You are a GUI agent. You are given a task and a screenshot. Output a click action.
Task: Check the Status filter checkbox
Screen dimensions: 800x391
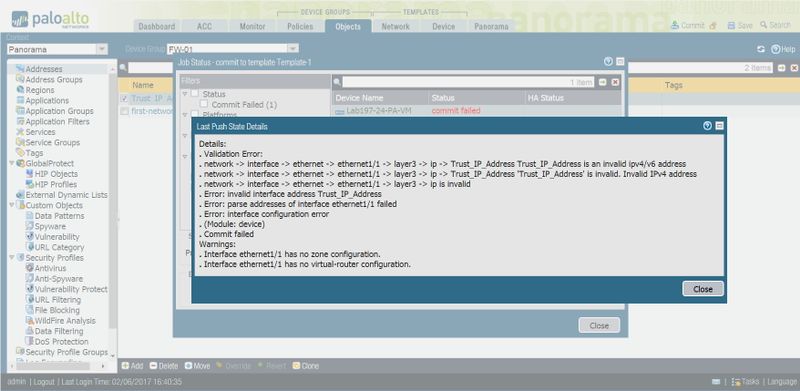(x=194, y=94)
